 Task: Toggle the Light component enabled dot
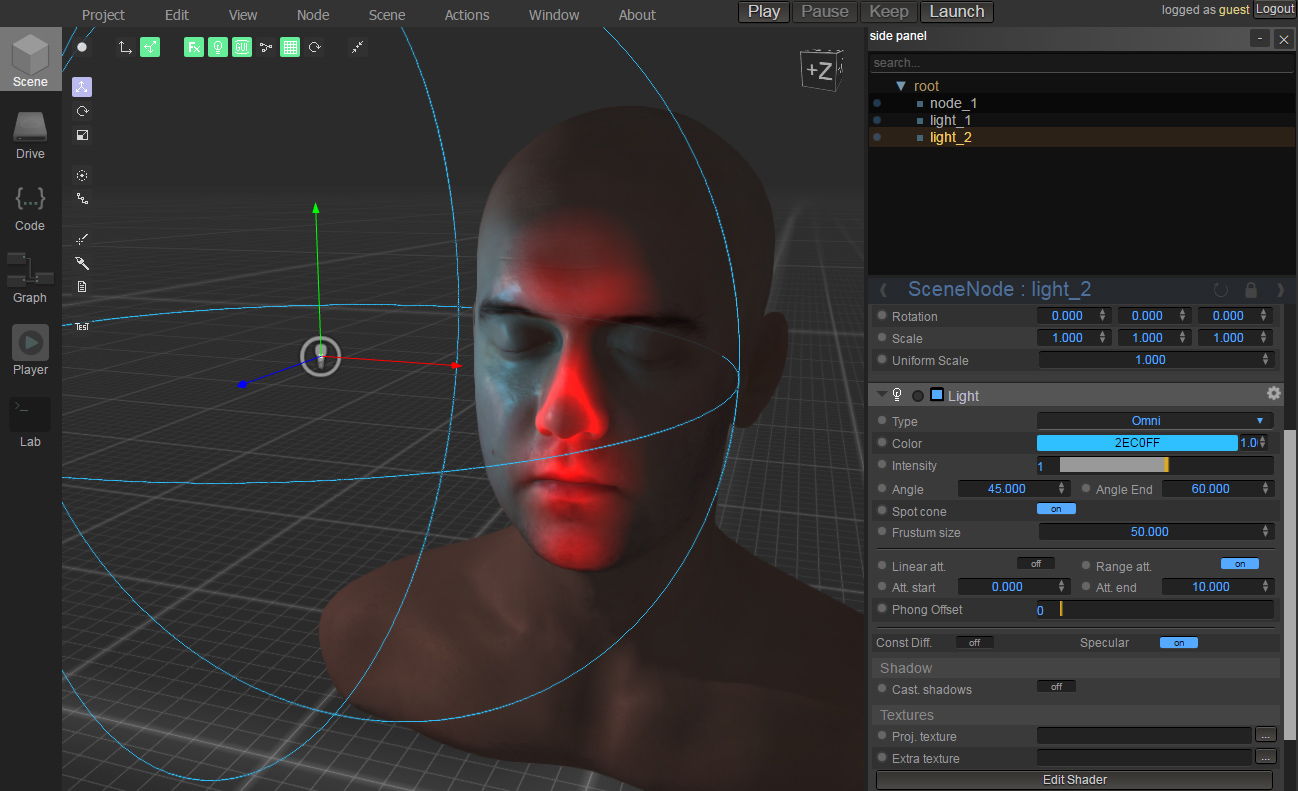coord(918,396)
